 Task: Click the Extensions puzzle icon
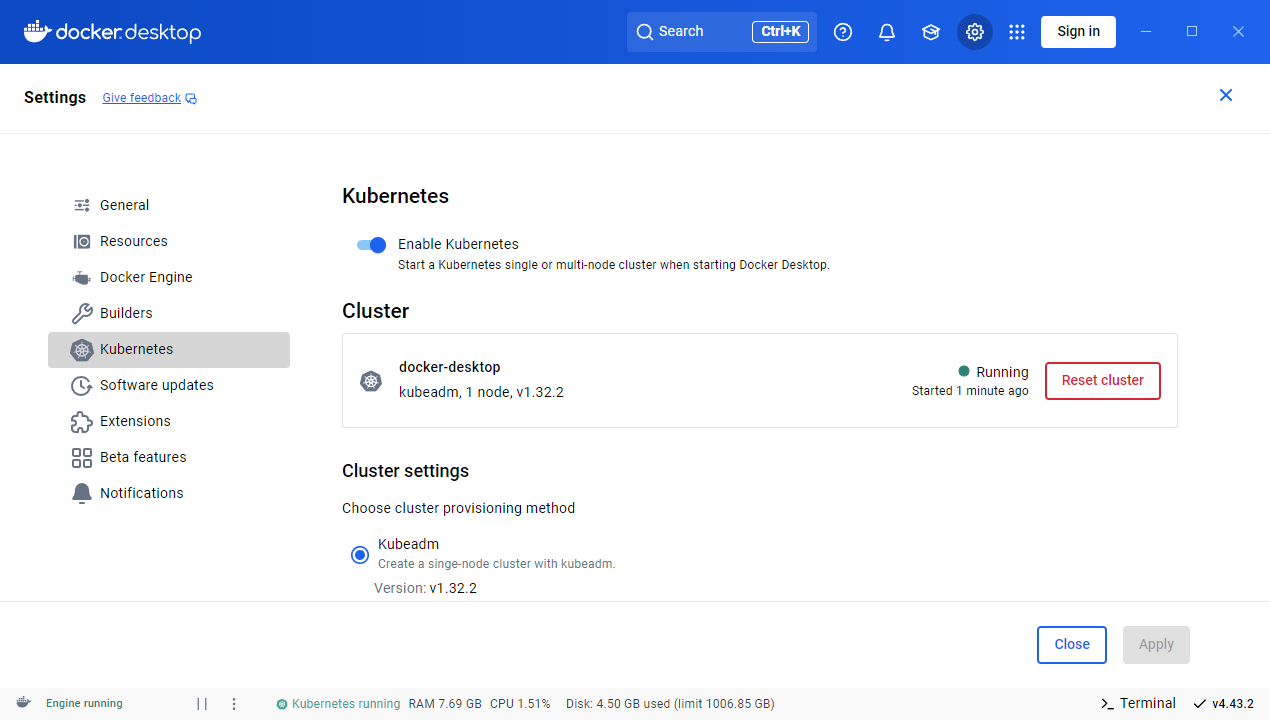[x=82, y=421]
